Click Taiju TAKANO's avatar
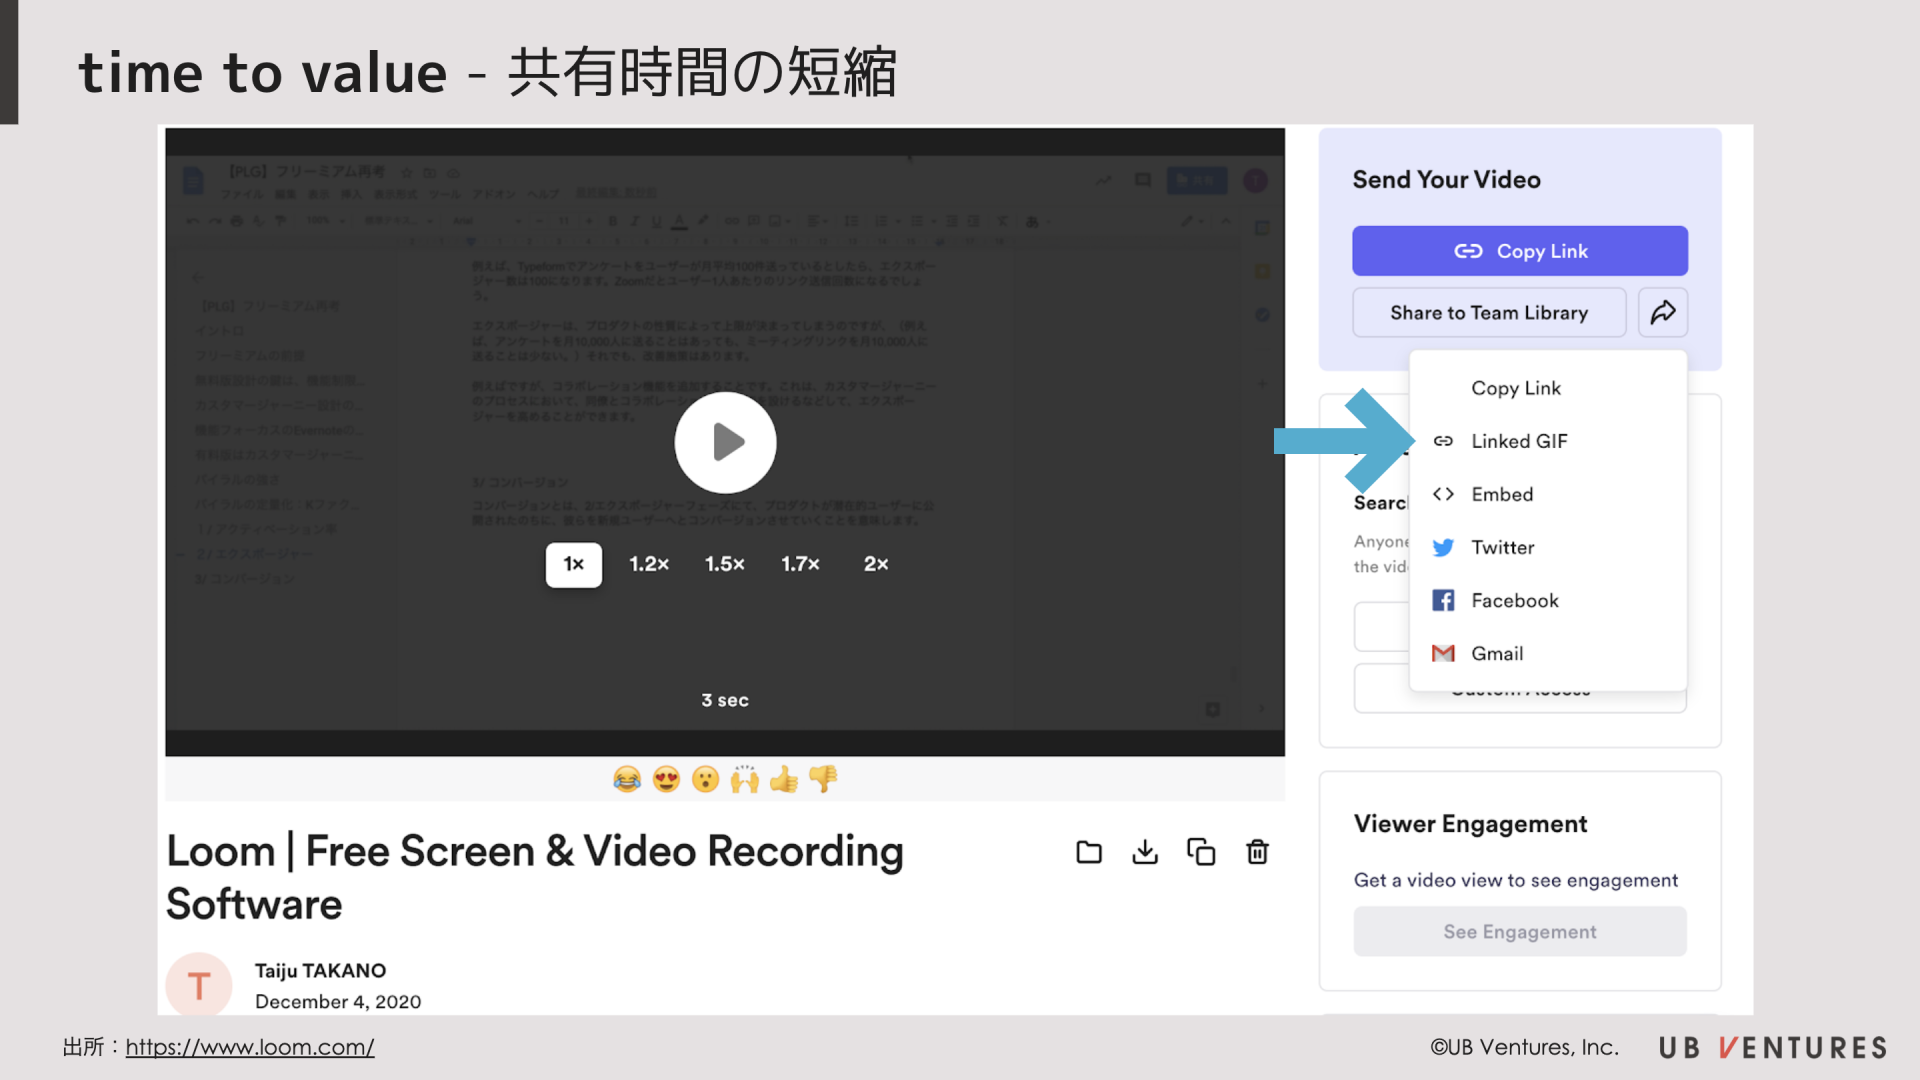The image size is (1920, 1080). click(x=199, y=984)
